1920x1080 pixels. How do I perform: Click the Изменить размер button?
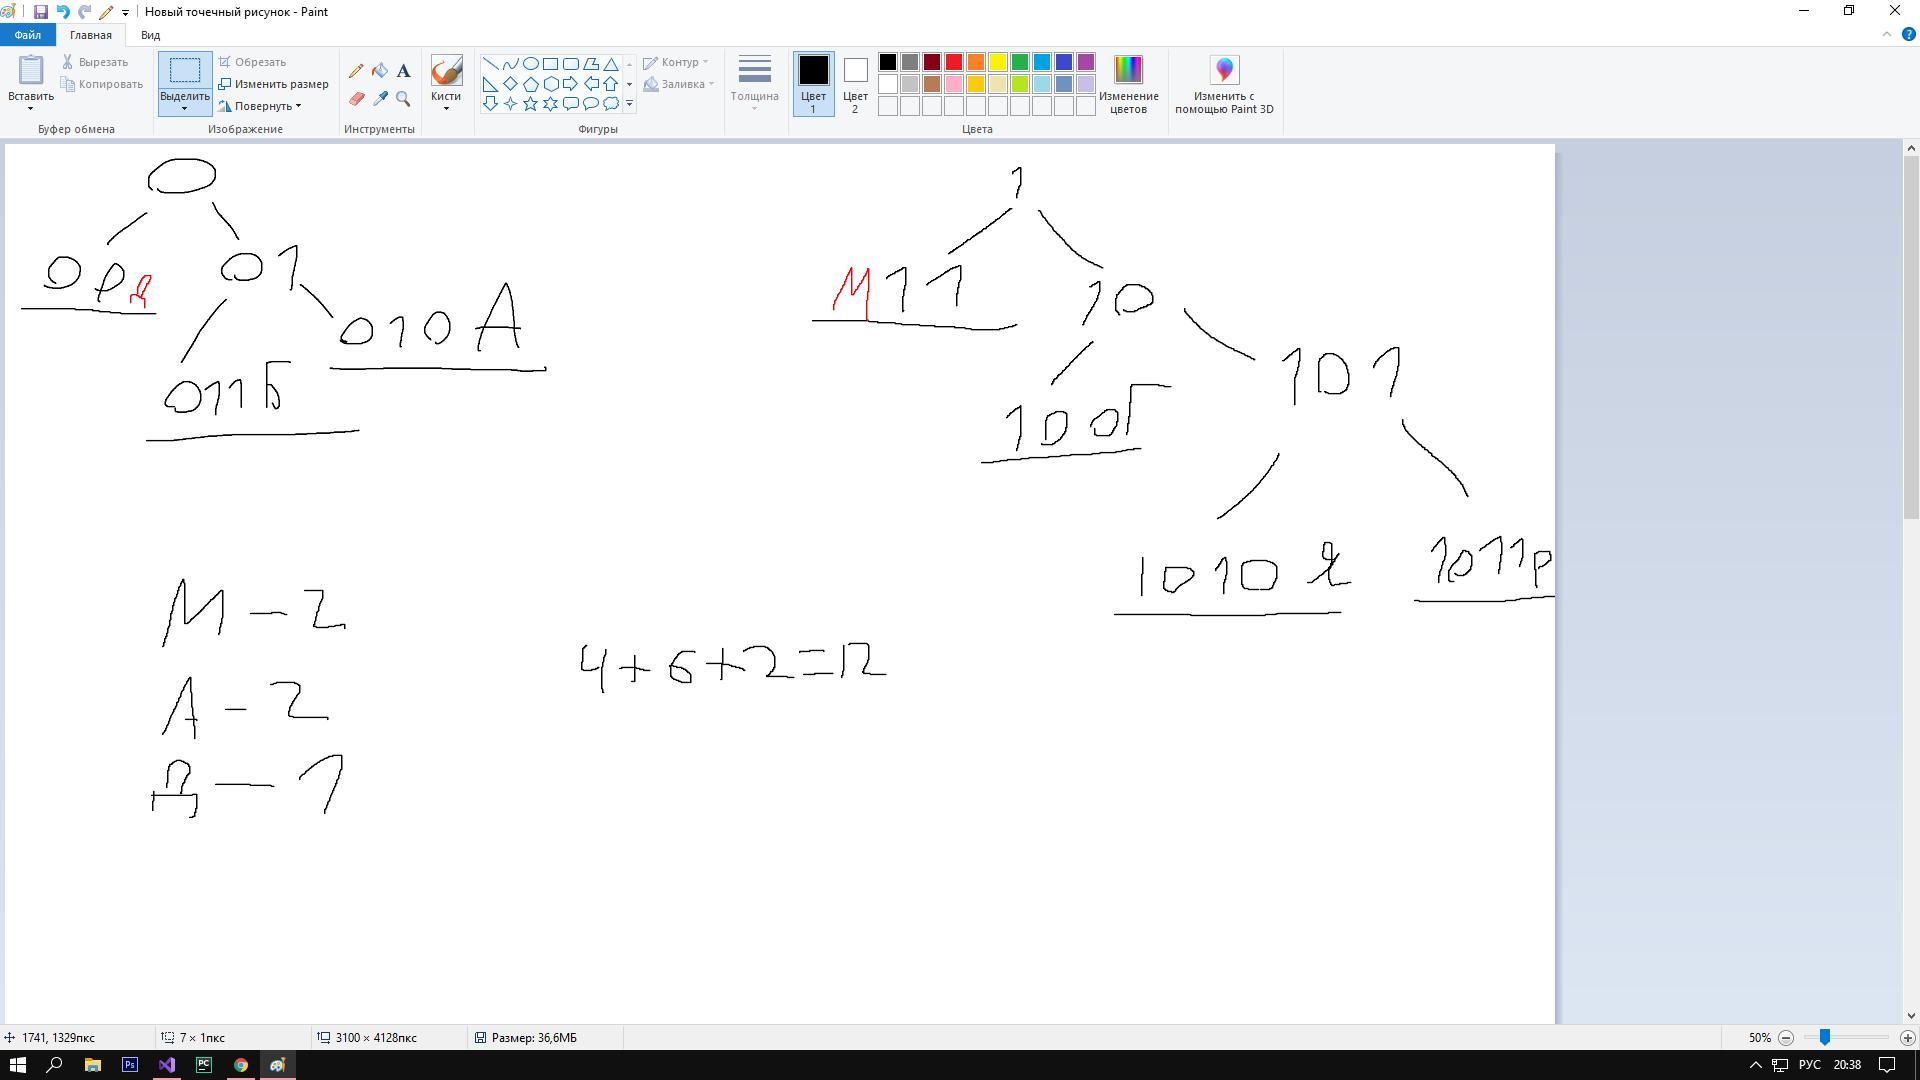[x=273, y=84]
